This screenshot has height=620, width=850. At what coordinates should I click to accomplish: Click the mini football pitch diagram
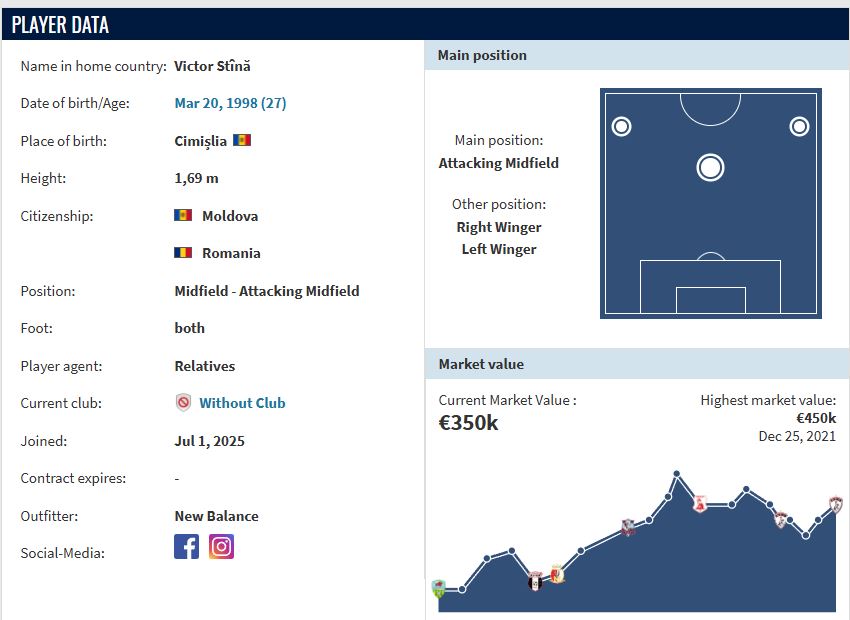coord(711,203)
